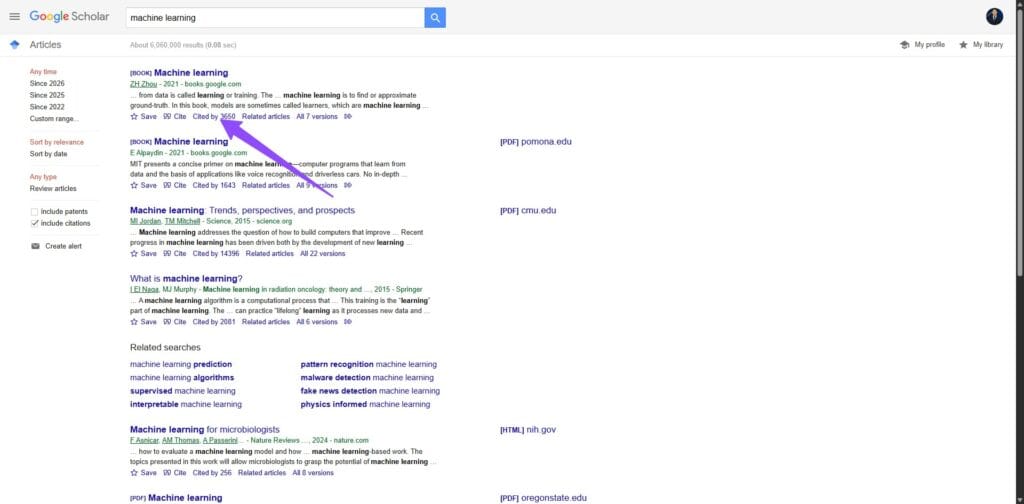Enable the include patents checkbox
1024x504 pixels.
click(x=35, y=212)
